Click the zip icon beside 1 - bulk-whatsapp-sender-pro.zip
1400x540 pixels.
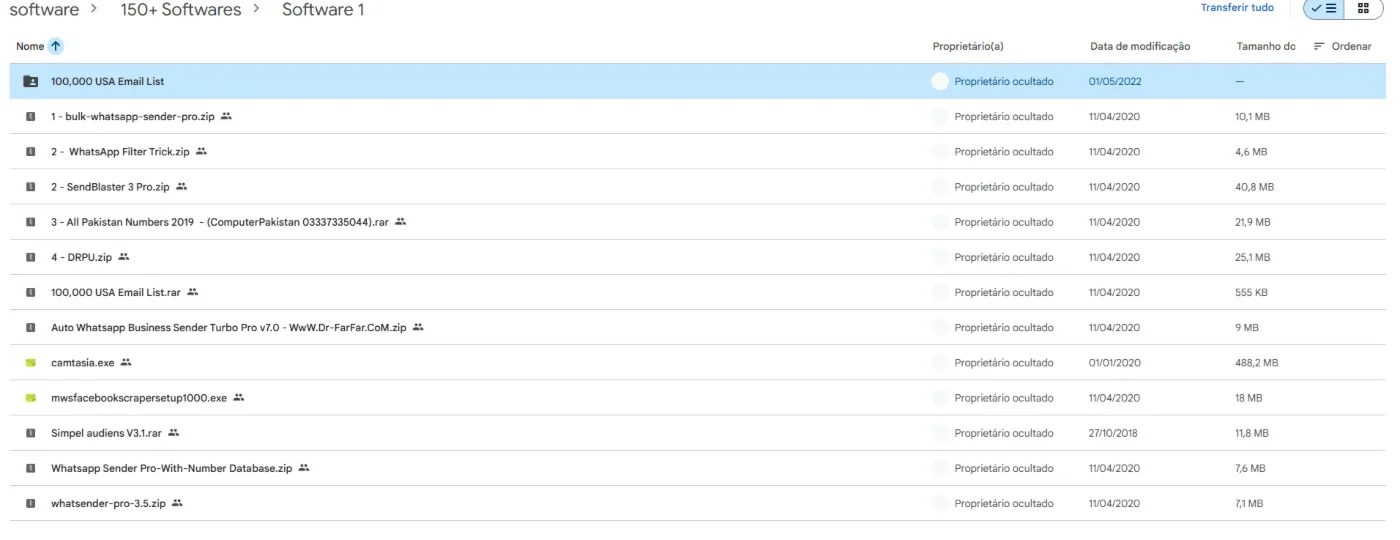click(x=31, y=117)
